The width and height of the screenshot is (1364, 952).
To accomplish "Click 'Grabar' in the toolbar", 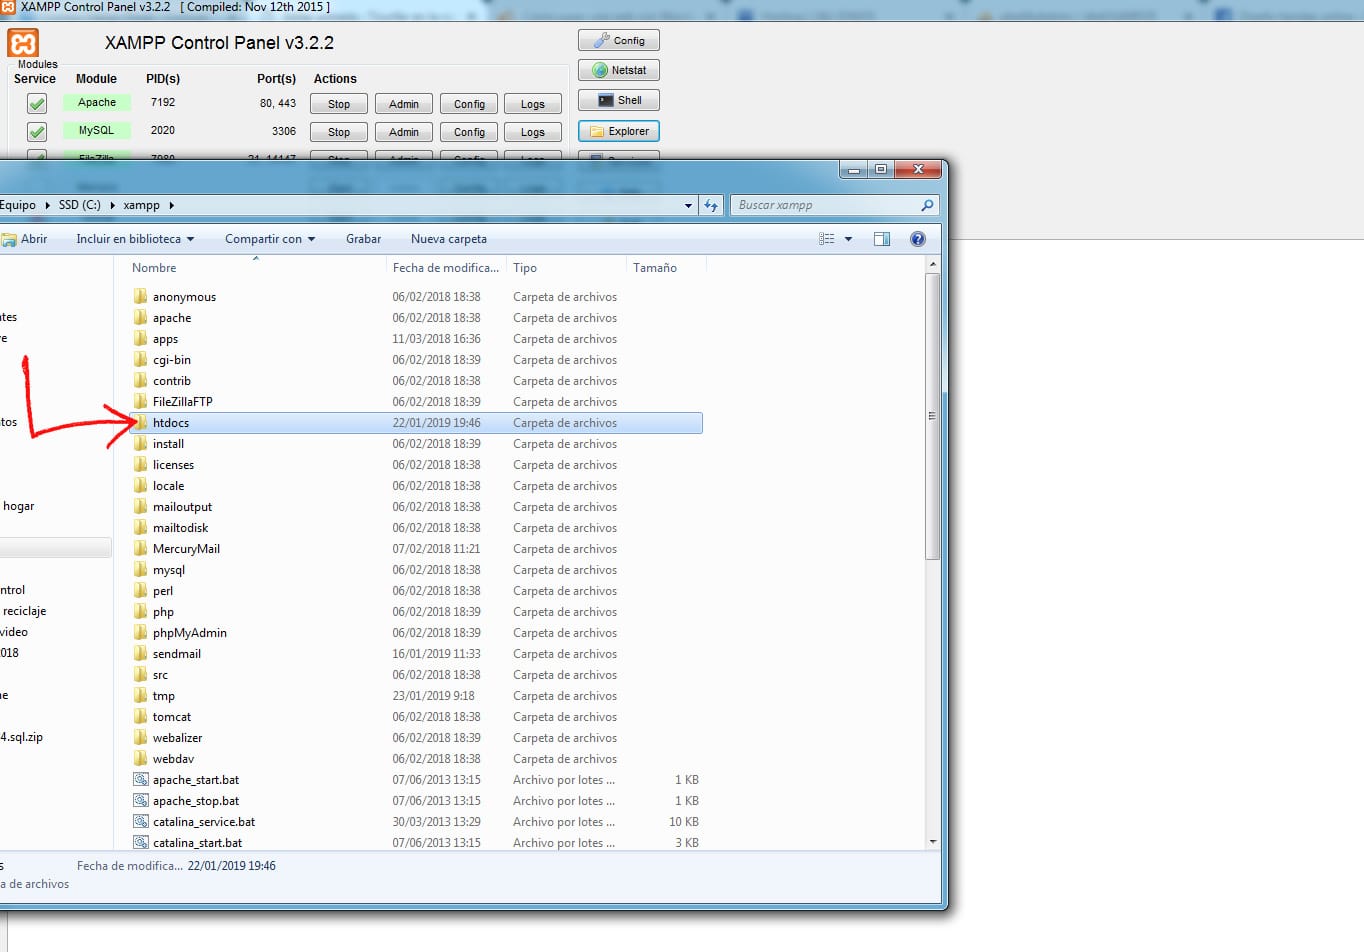I will pos(363,239).
